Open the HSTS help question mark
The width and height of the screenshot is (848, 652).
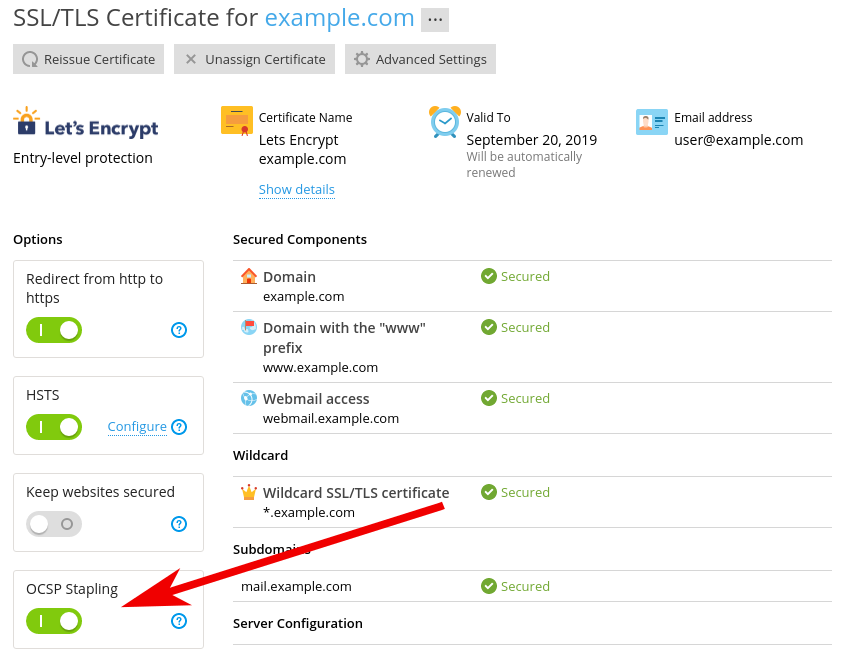pyautogui.click(x=179, y=427)
